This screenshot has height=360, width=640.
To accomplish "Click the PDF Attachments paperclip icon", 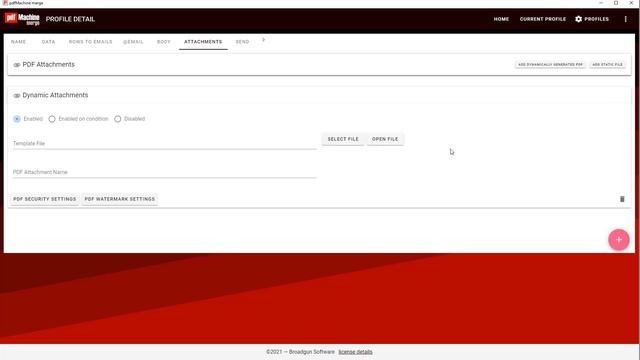I will tap(17, 65).
